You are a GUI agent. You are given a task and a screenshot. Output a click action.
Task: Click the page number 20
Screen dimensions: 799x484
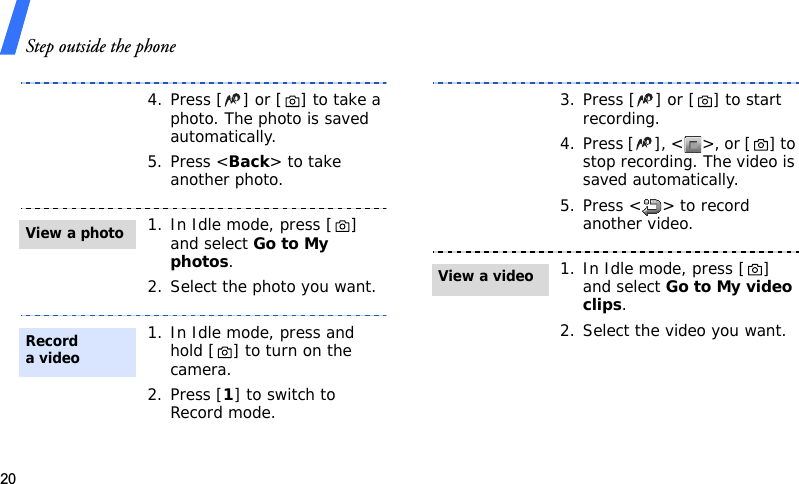9,477
